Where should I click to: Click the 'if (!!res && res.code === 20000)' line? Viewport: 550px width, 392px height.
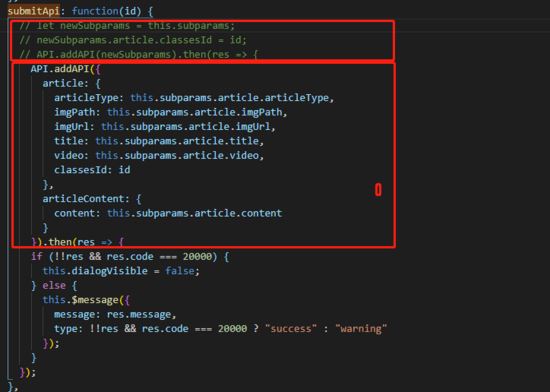[130, 257]
